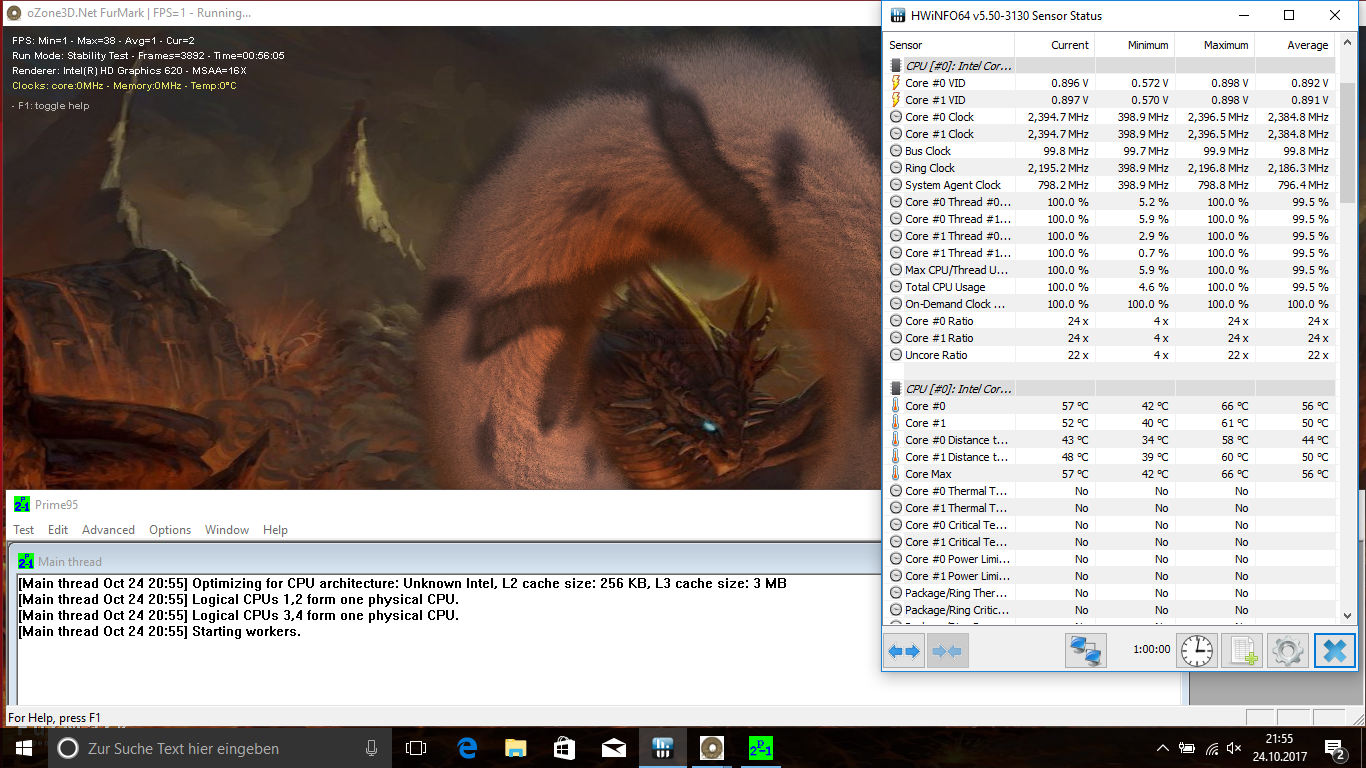Viewport: 1366px width, 768px height.
Task: Click the HWiNFO vertical scrollbar thumb
Action: pos(1346,142)
